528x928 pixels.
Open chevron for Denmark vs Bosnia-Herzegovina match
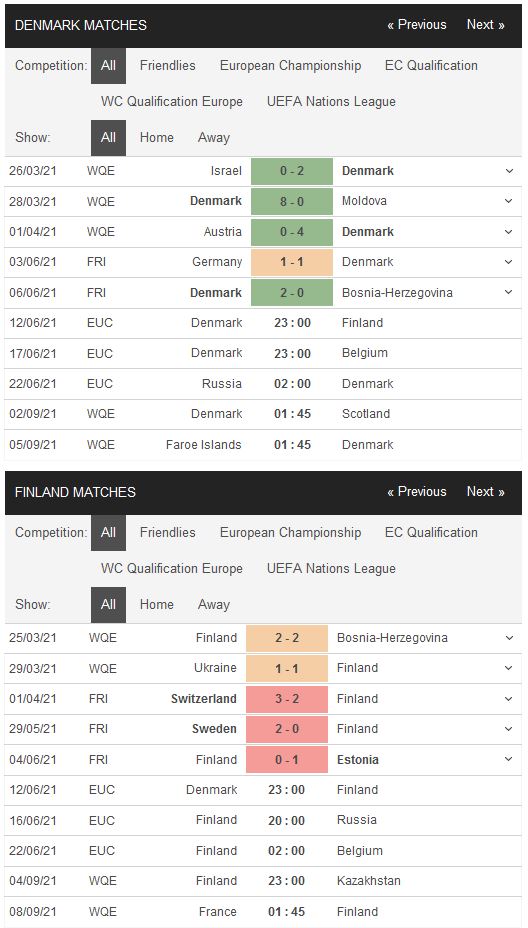[509, 293]
